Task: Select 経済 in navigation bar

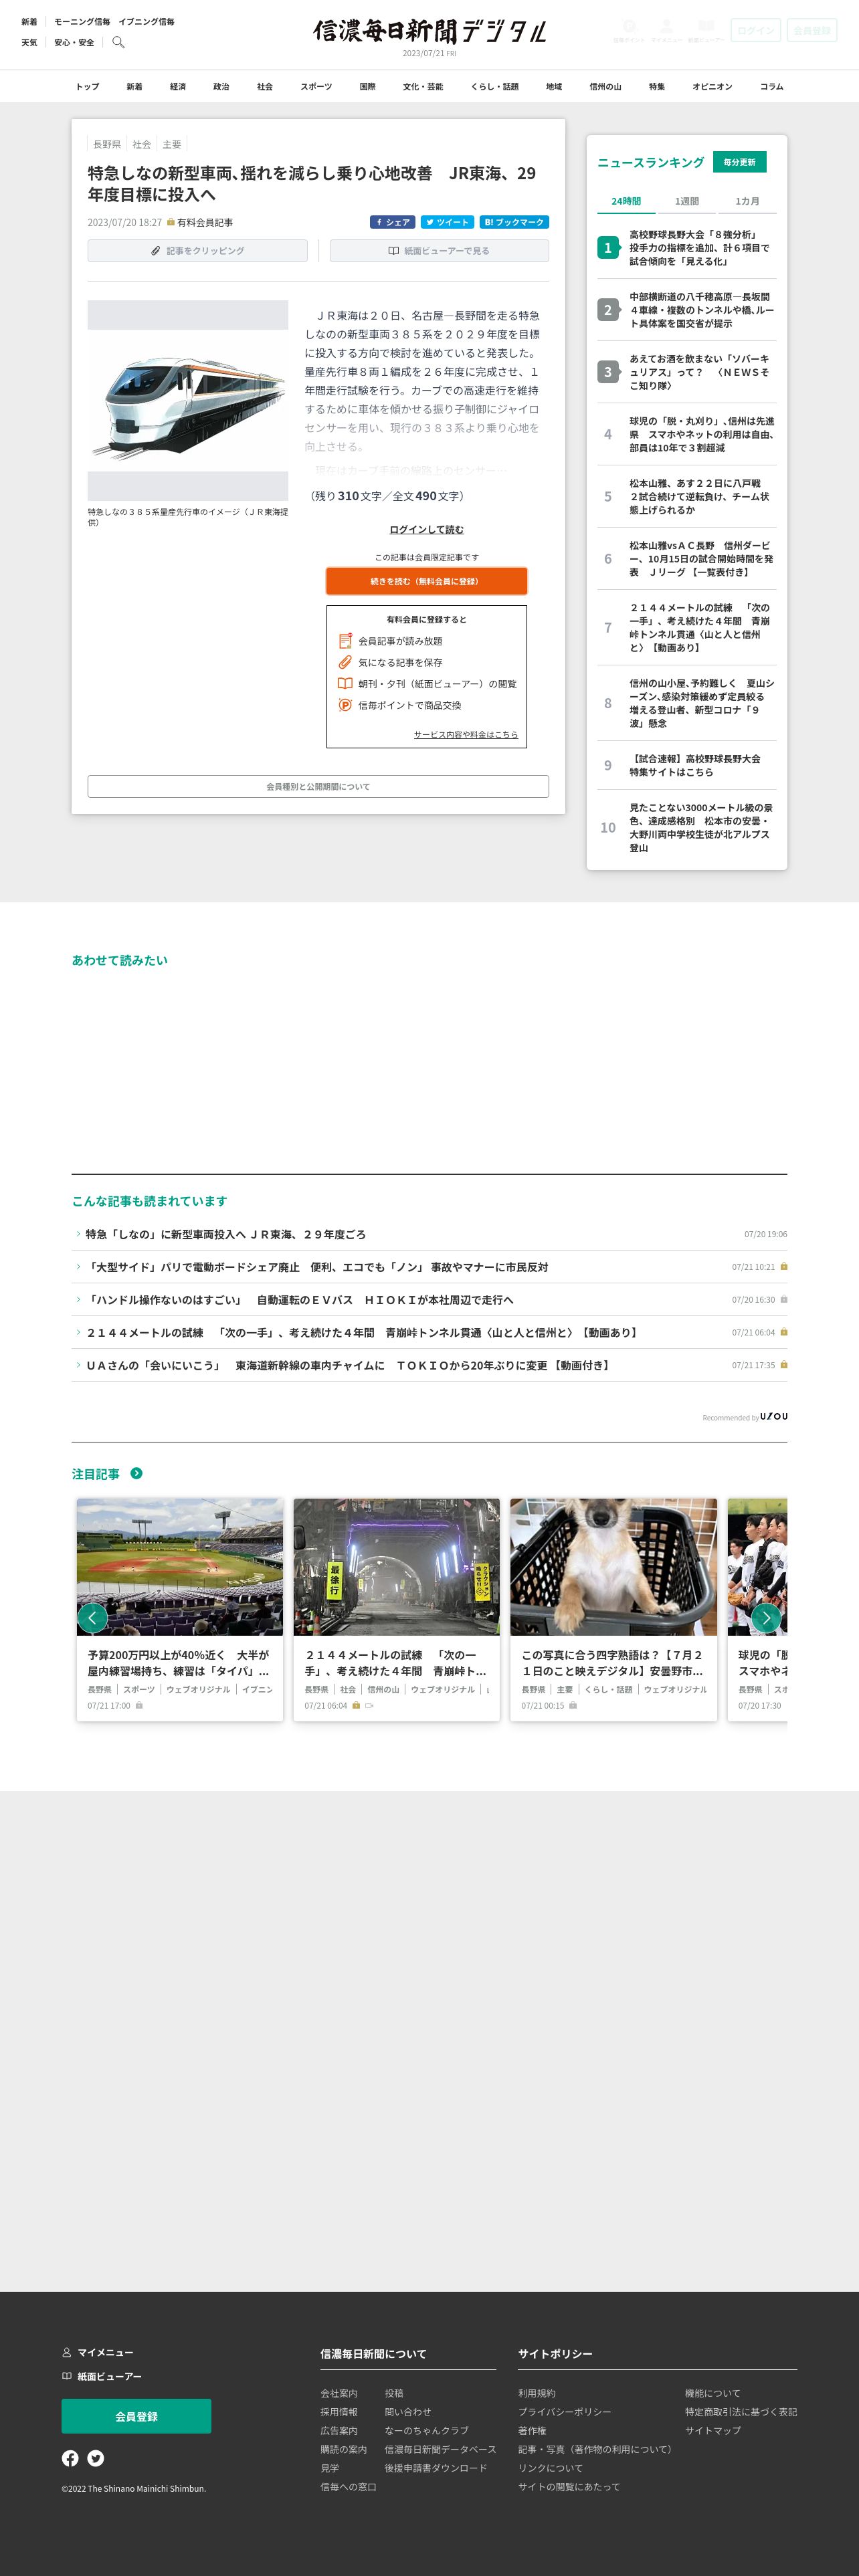Action: click(x=178, y=86)
